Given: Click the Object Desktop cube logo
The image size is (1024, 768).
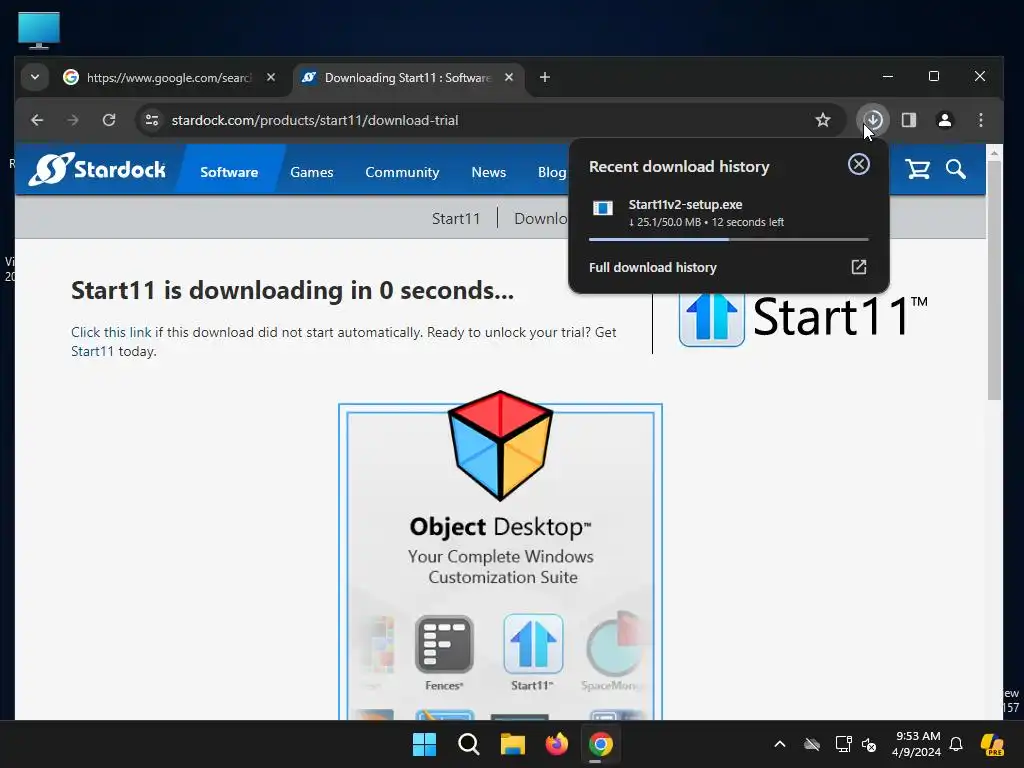Looking at the screenshot, I should (x=500, y=445).
